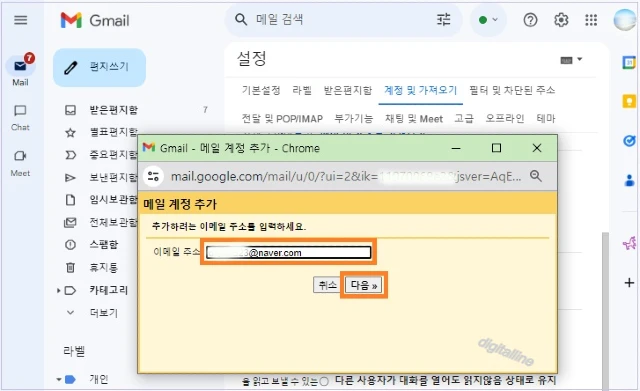The image size is (640, 391).
Task: Minimize the 메일 계정 추가 popup window
Action: coord(456,148)
